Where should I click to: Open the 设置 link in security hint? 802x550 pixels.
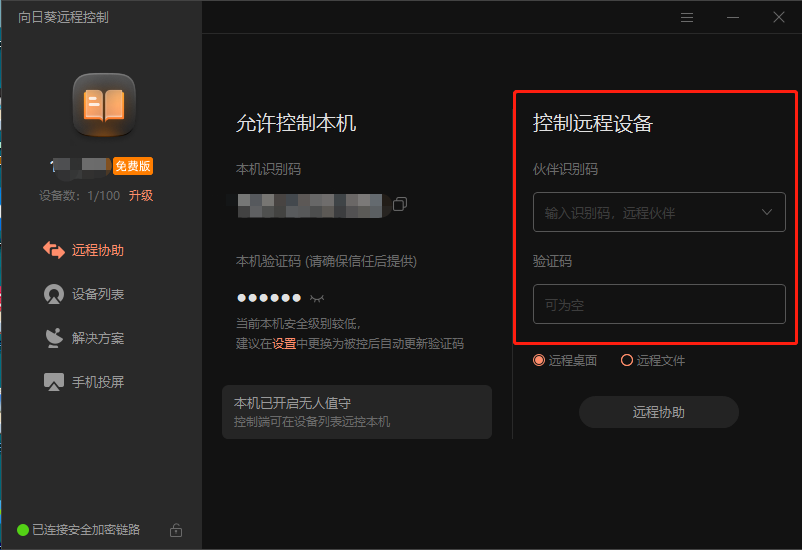tap(284, 343)
